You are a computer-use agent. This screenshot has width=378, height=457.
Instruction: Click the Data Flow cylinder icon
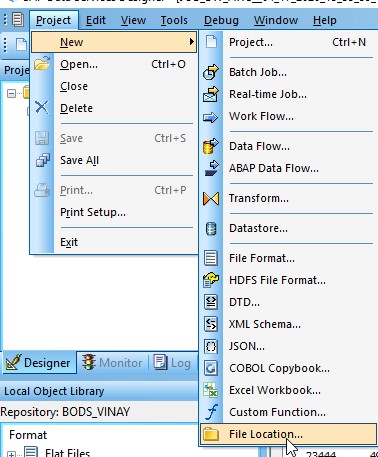pos(211,146)
